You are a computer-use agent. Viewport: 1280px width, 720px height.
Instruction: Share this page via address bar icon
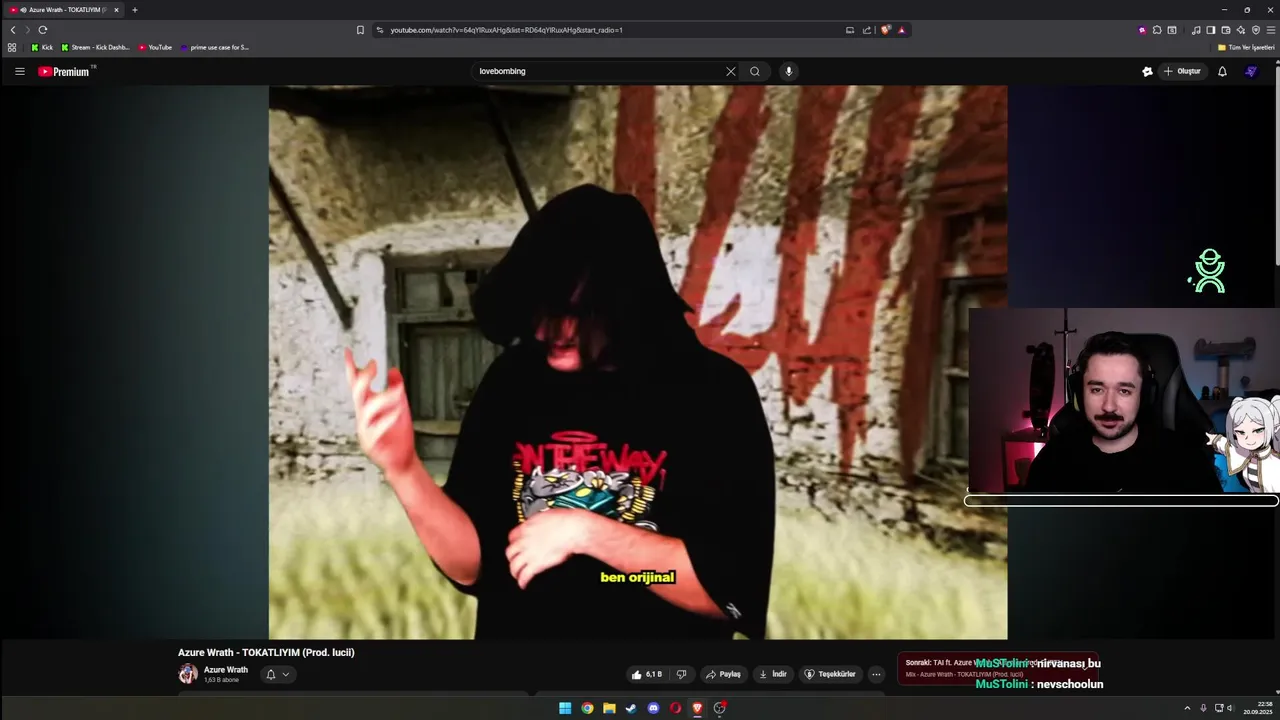(x=867, y=30)
